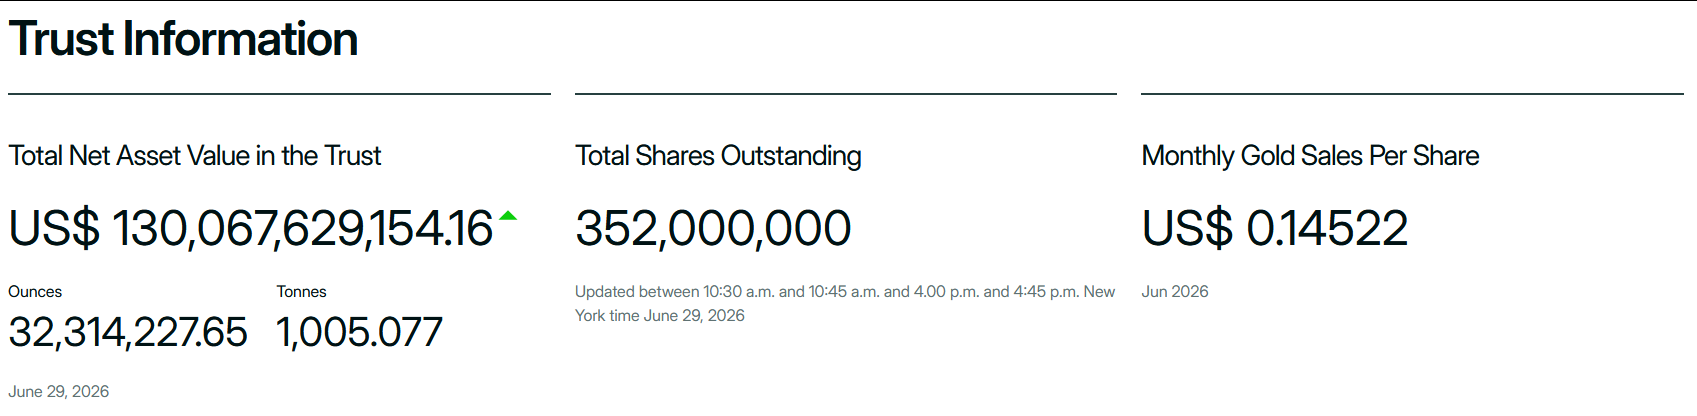Screen dimensions: 1697x416
Task: Click the divider line above Monthly Gold Sales
Action: [x=1412, y=94]
